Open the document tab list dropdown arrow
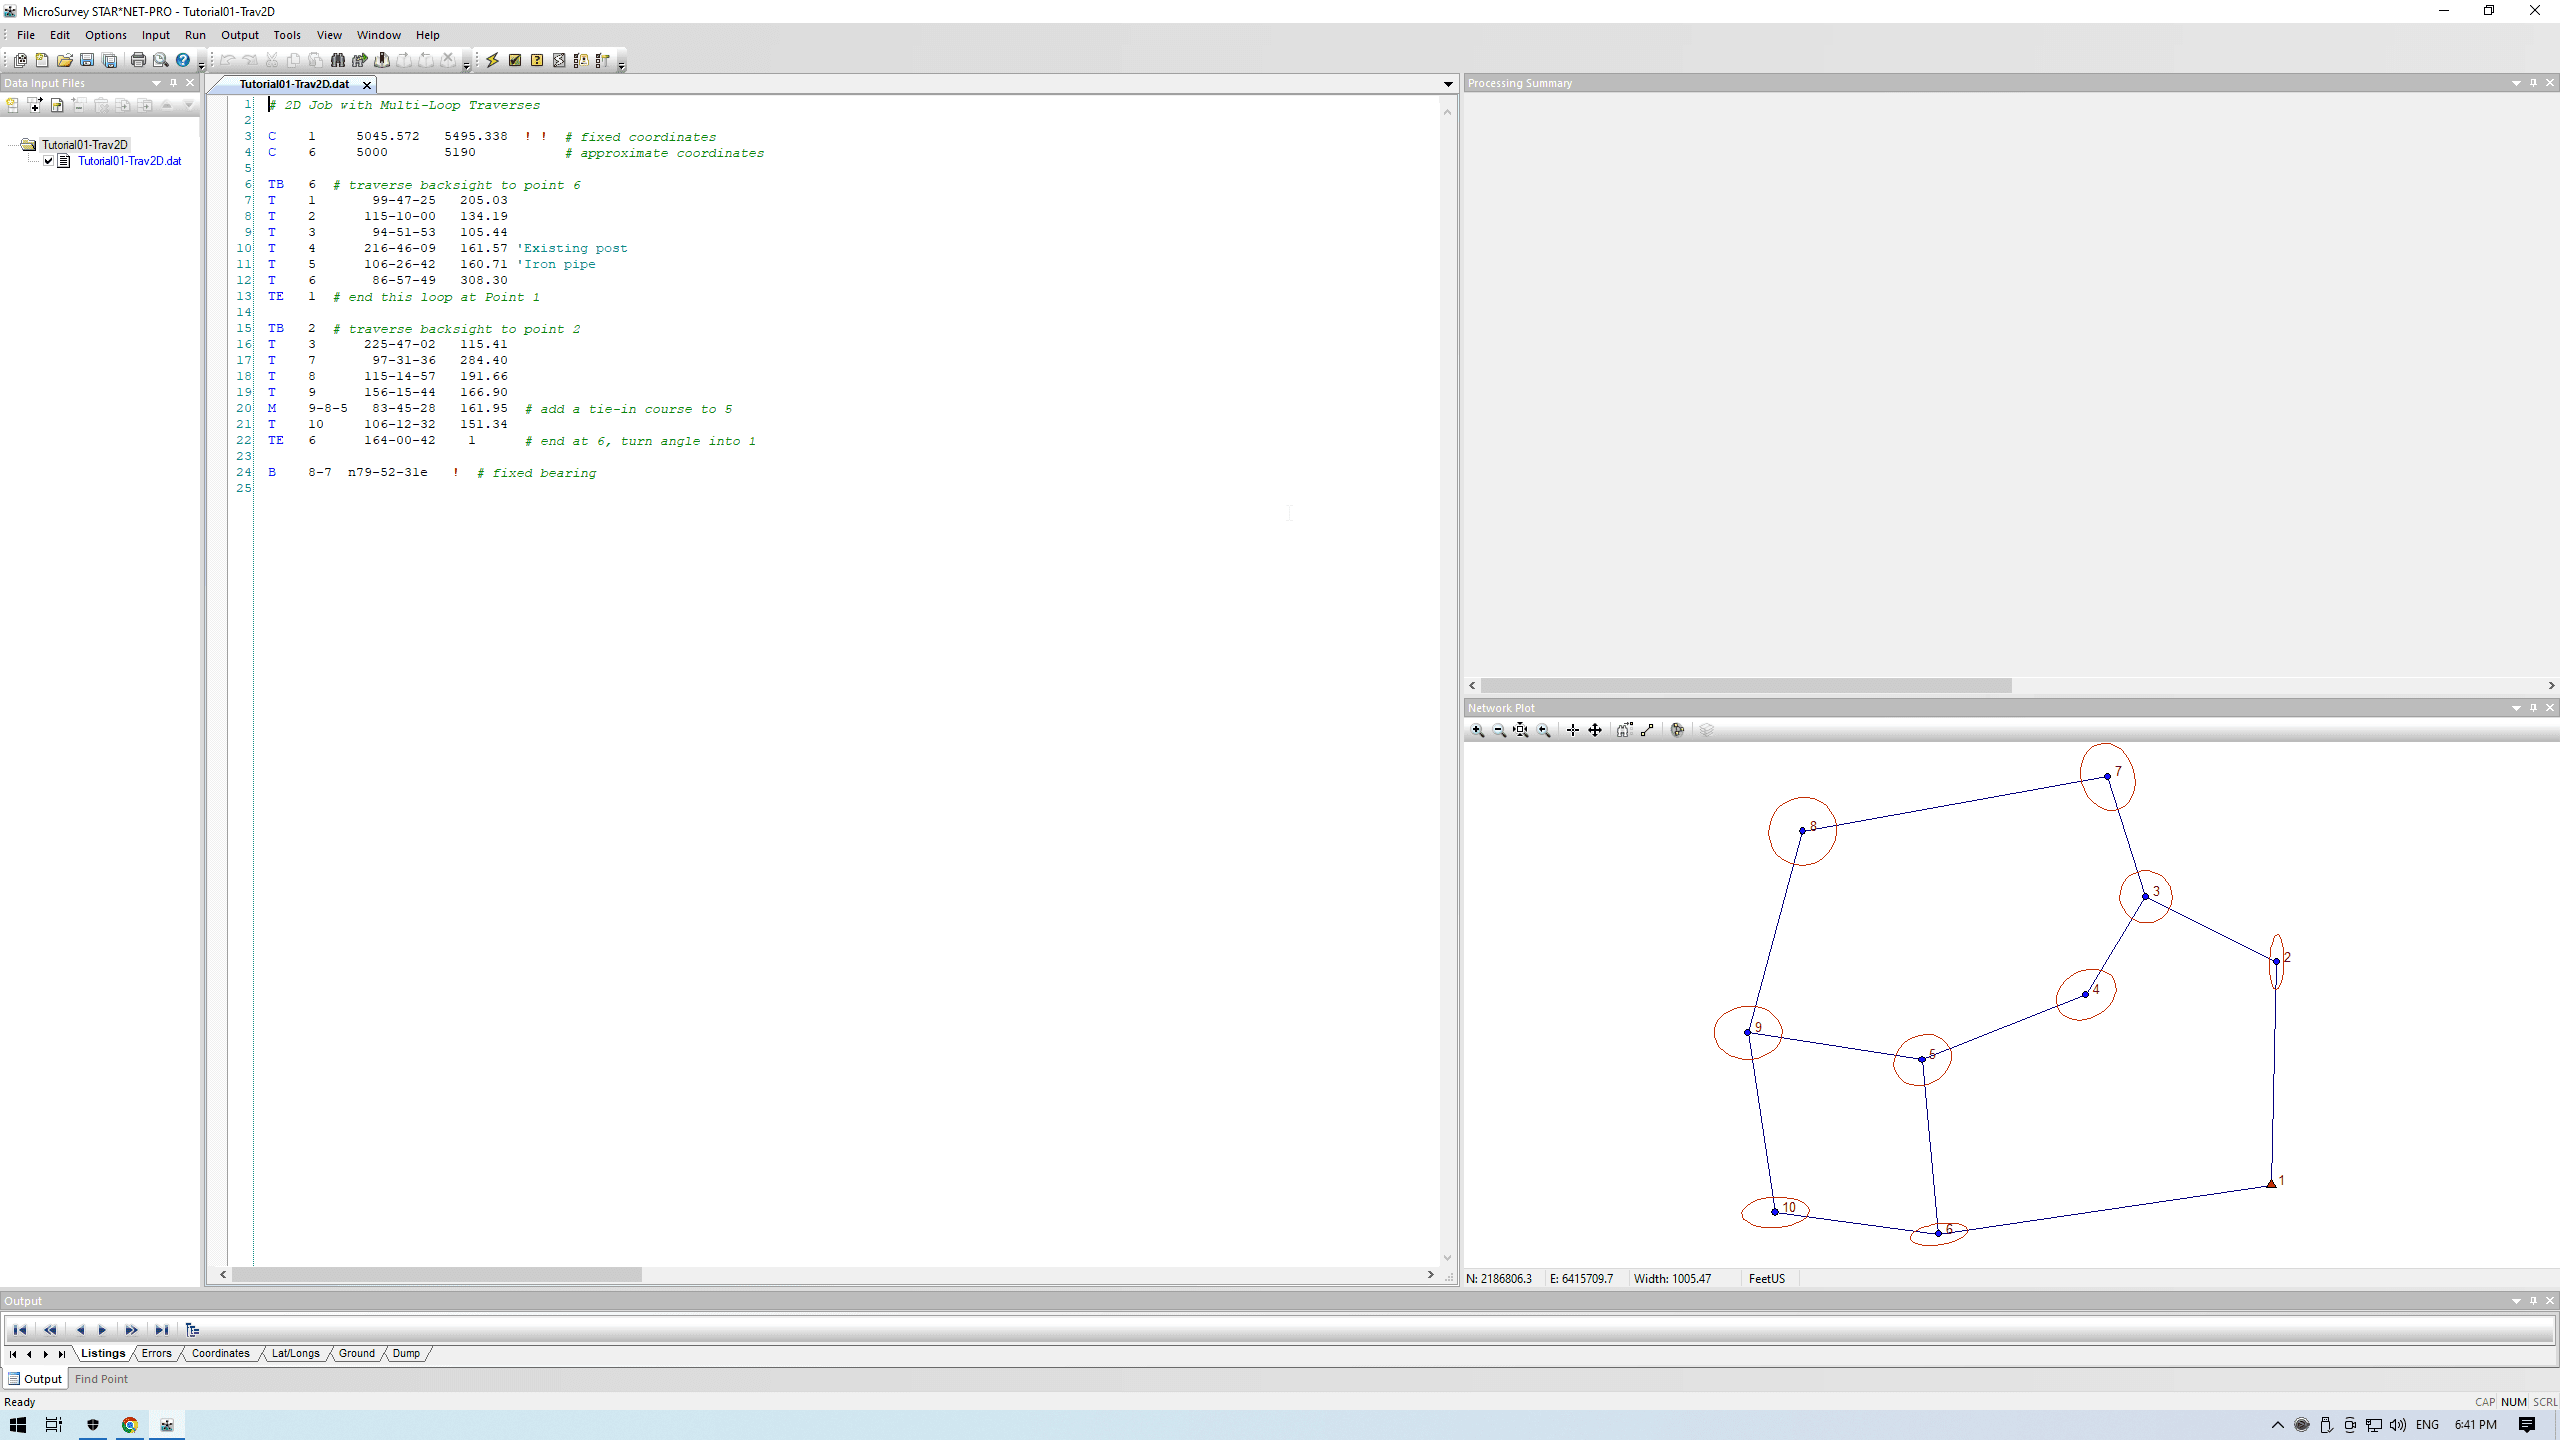 (1447, 84)
